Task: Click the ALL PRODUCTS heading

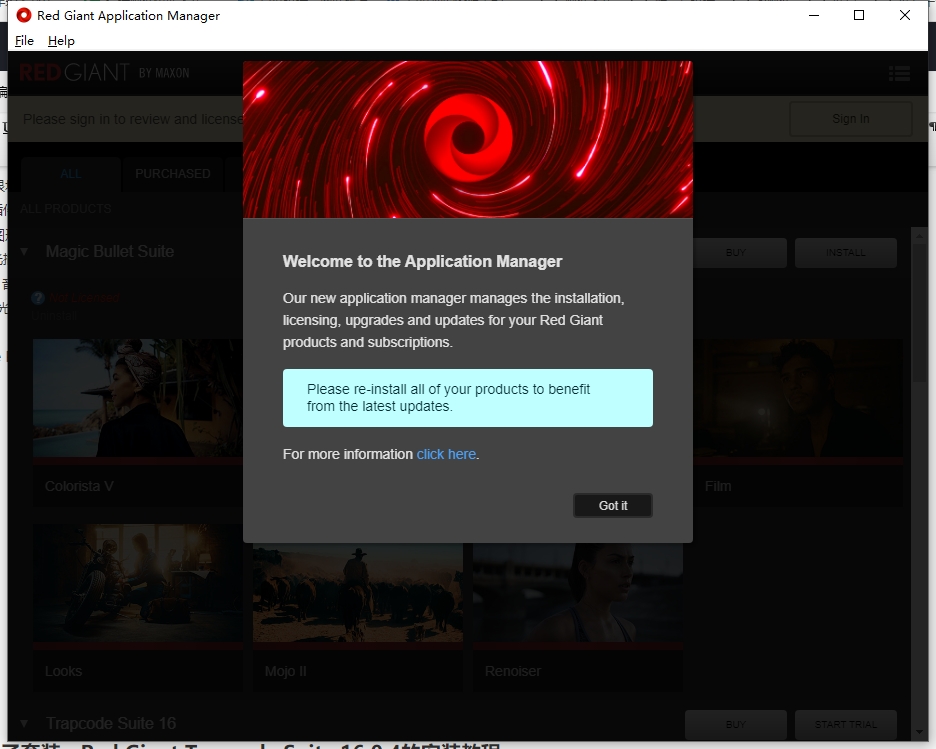Action: tap(66, 209)
